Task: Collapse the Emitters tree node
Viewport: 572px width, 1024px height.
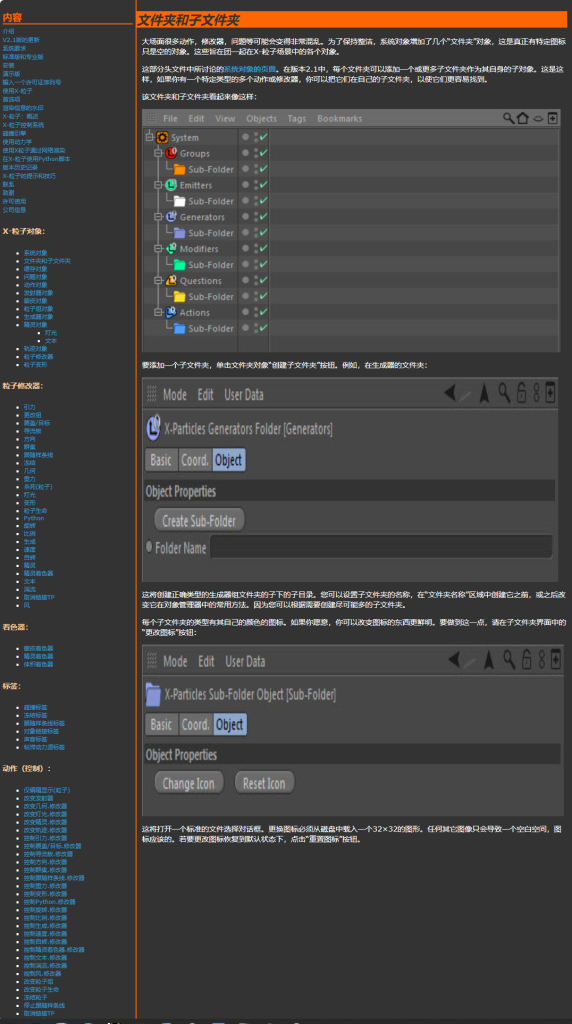Action: tap(158, 185)
